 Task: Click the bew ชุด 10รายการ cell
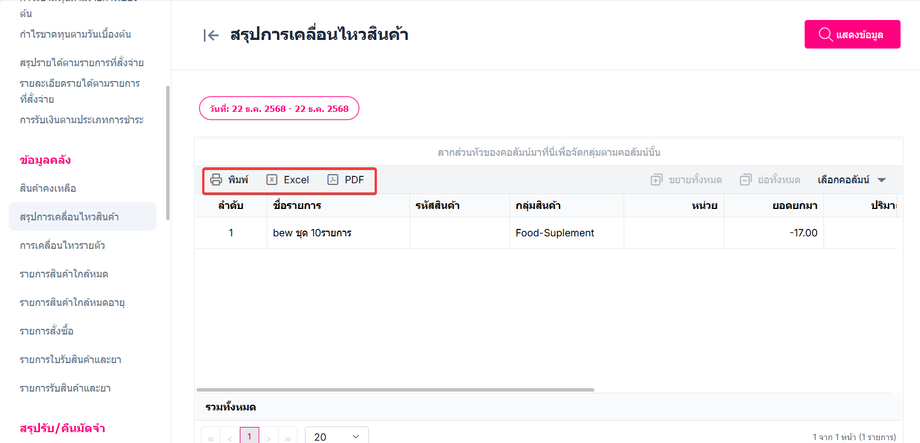(338, 233)
